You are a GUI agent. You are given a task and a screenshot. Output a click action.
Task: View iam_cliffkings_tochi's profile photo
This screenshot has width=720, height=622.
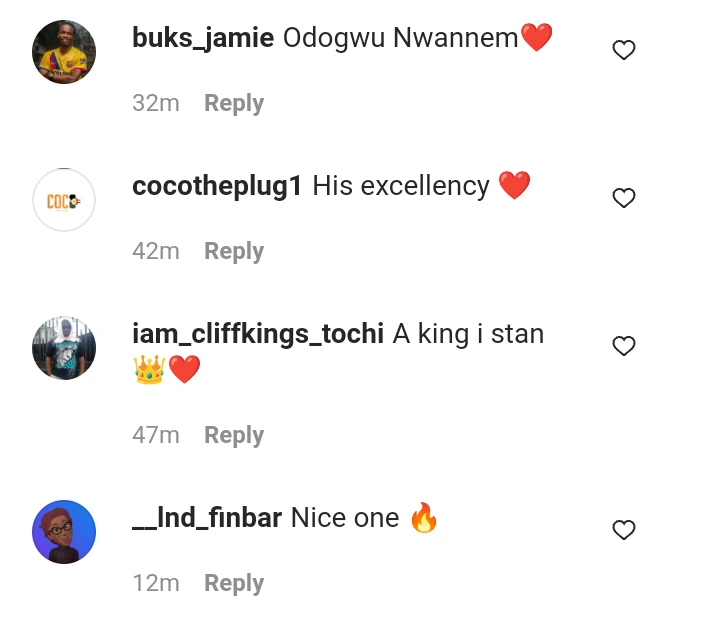click(64, 348)
